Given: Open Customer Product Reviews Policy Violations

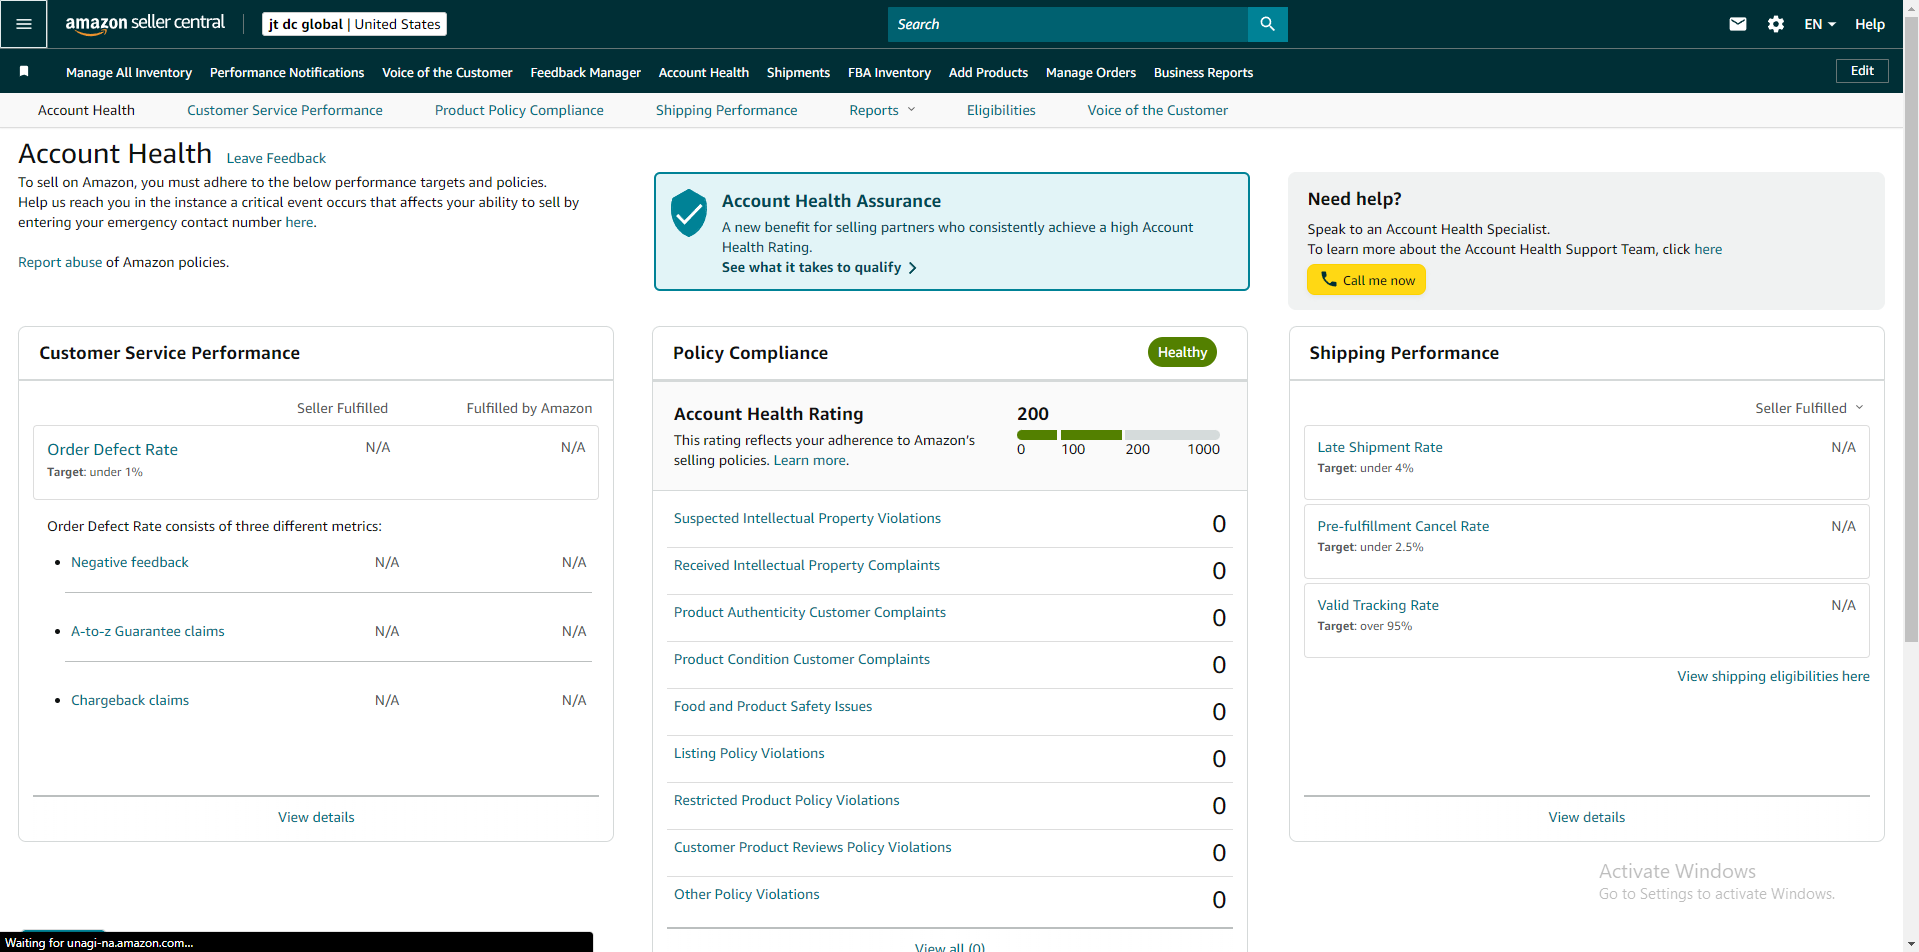Looking at the screenshot, I should [812, 847].
